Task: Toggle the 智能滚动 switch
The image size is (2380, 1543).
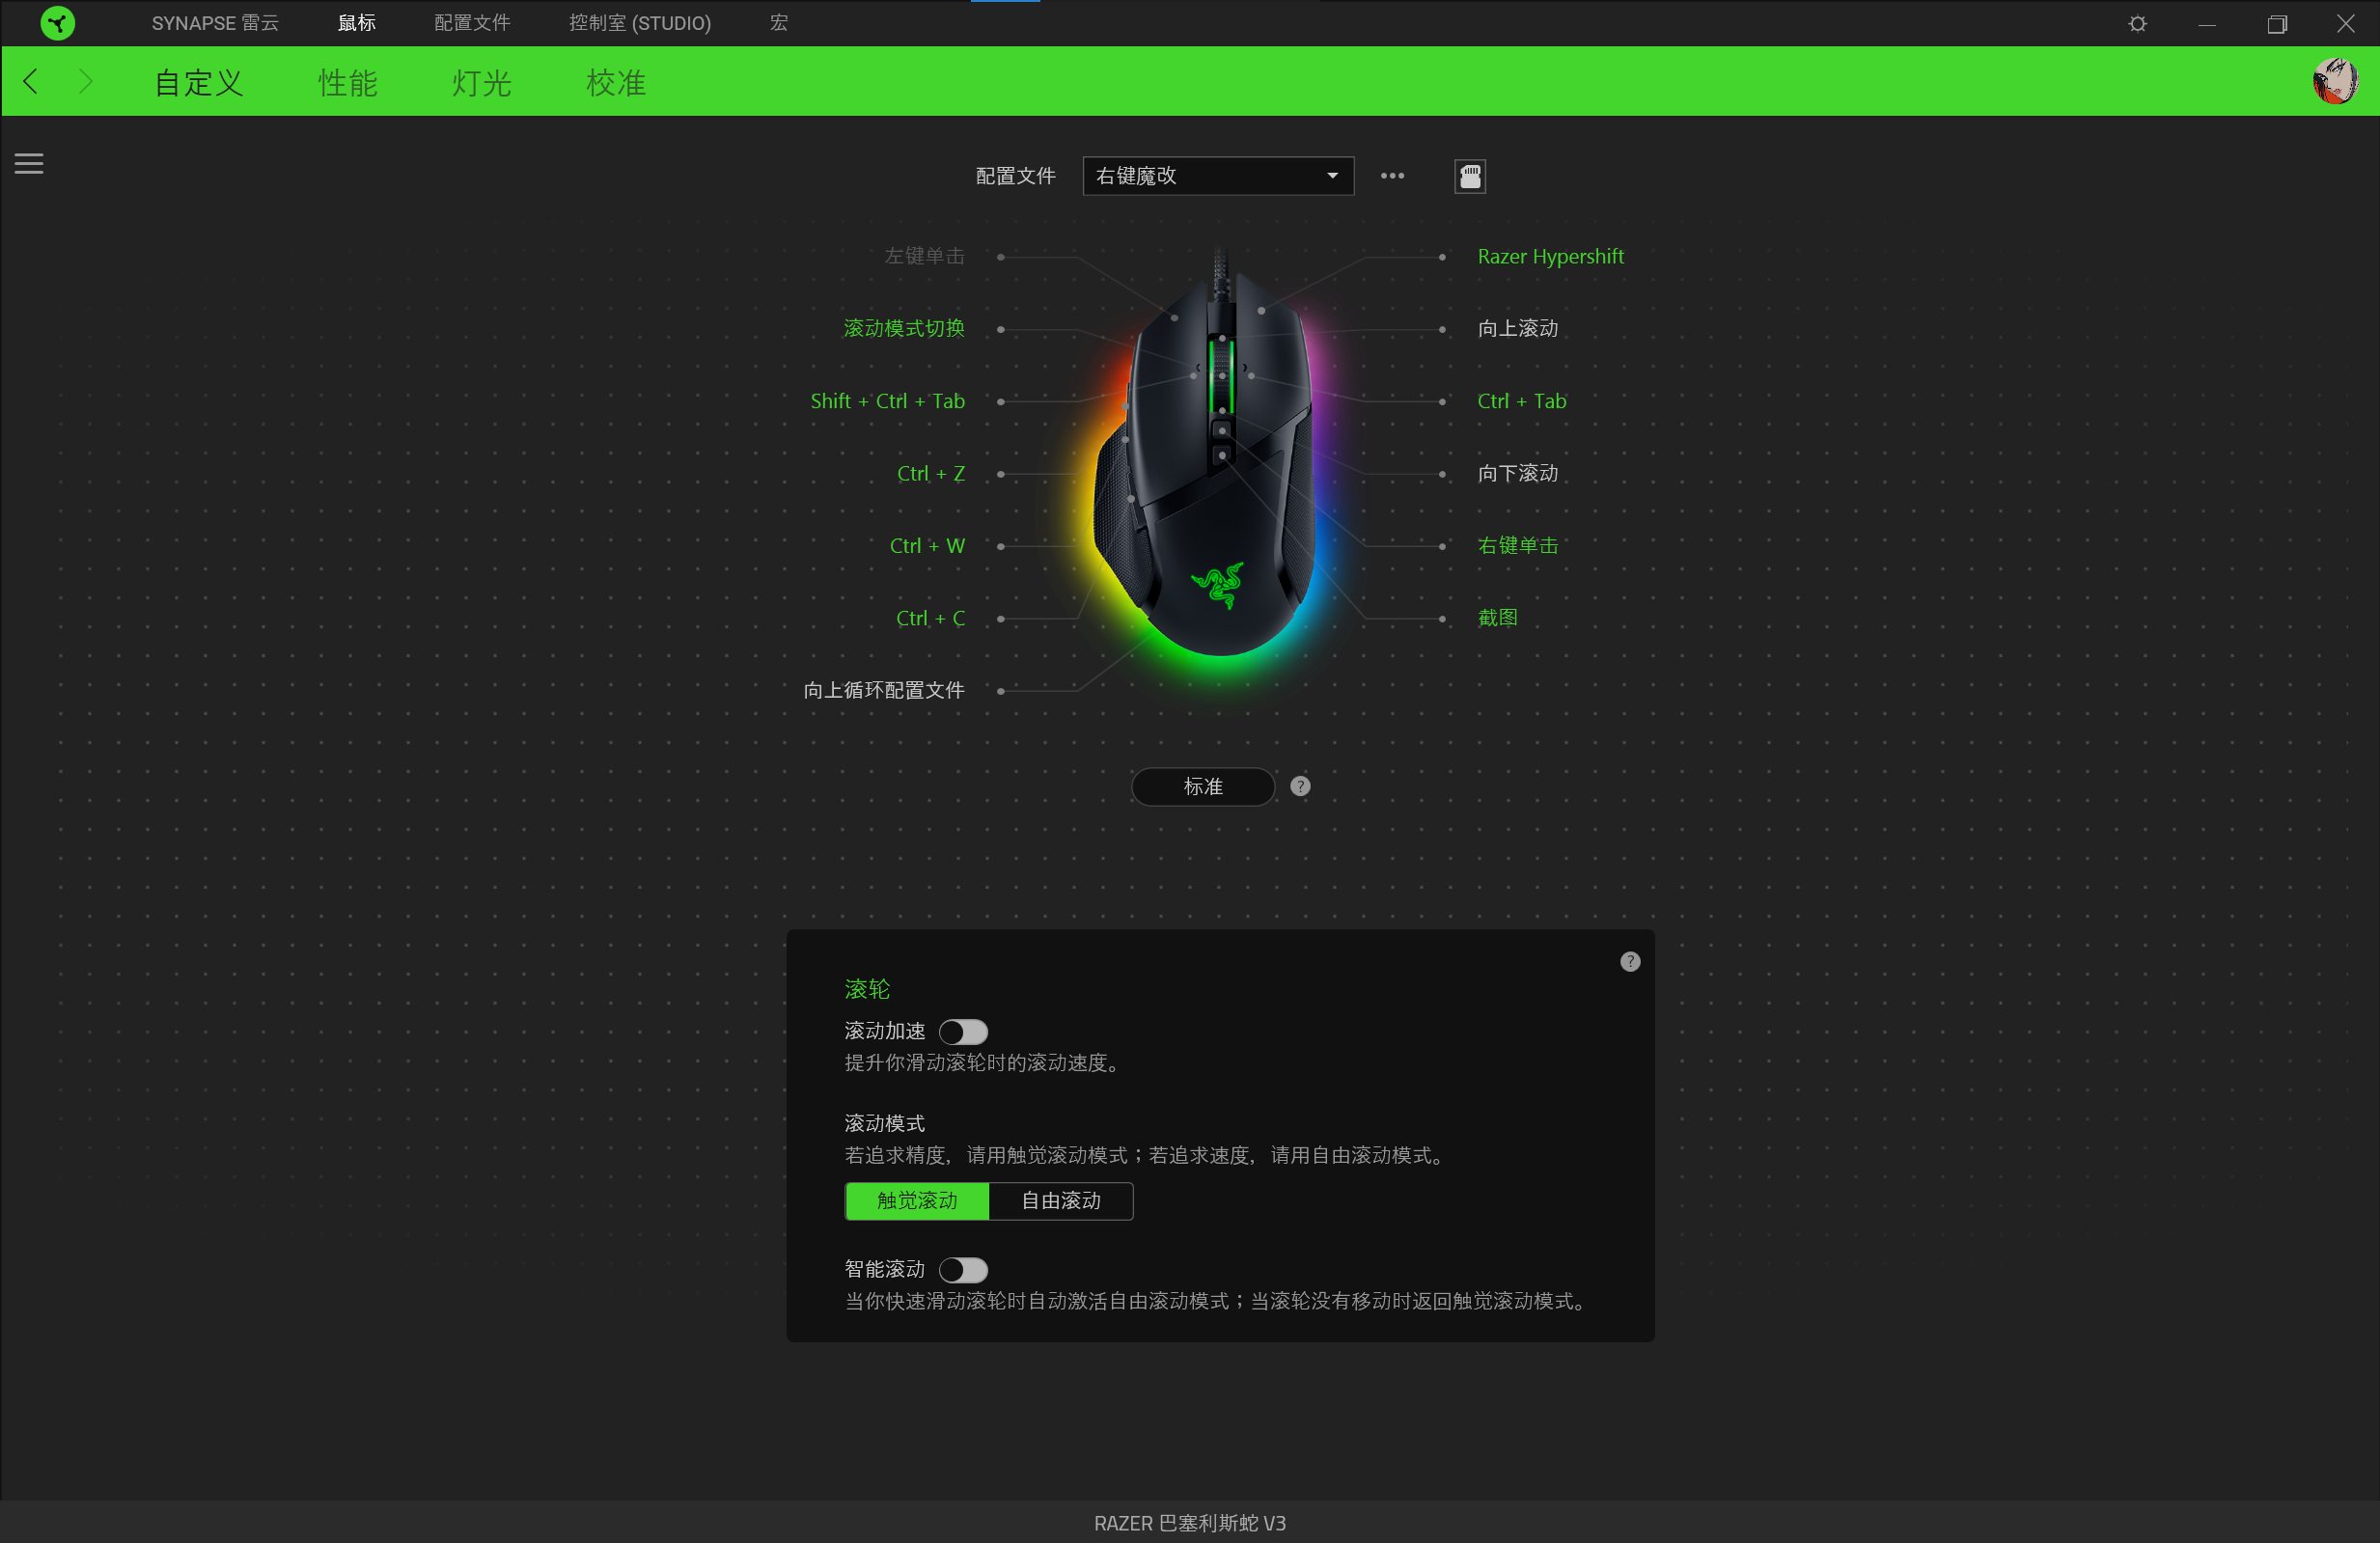Action: point(963,1270)
